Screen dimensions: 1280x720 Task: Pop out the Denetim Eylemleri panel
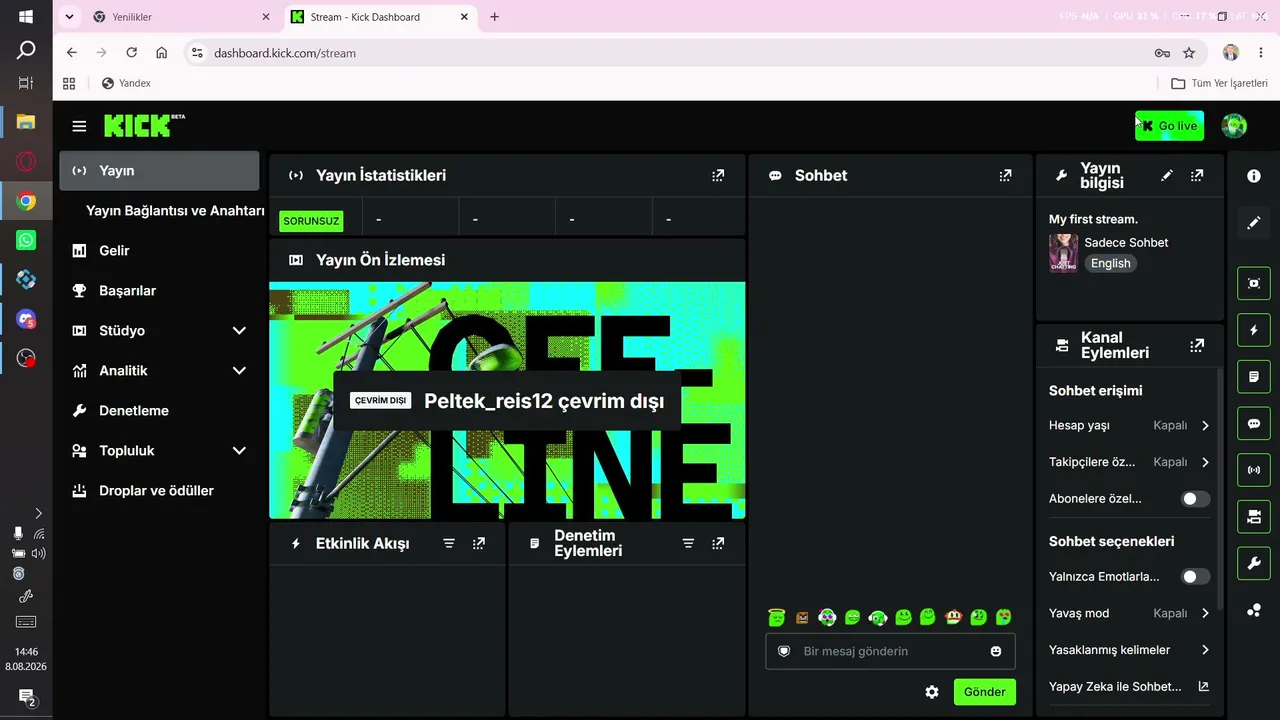click(x=718, y=543)
